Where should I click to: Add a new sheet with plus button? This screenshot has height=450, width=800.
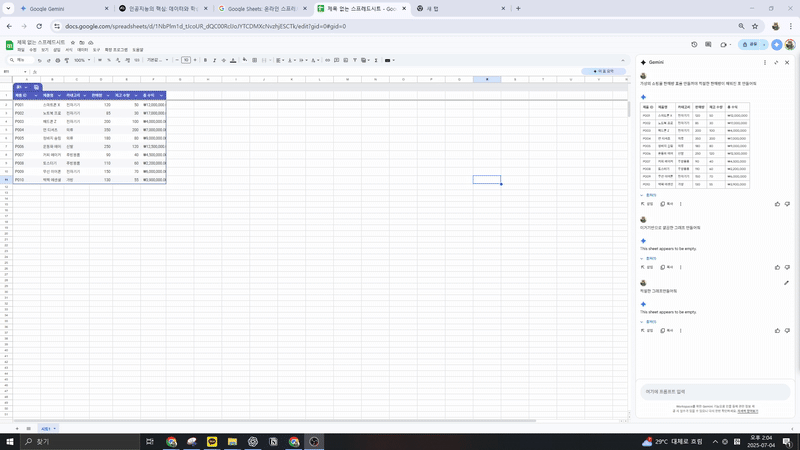point(17,429)
